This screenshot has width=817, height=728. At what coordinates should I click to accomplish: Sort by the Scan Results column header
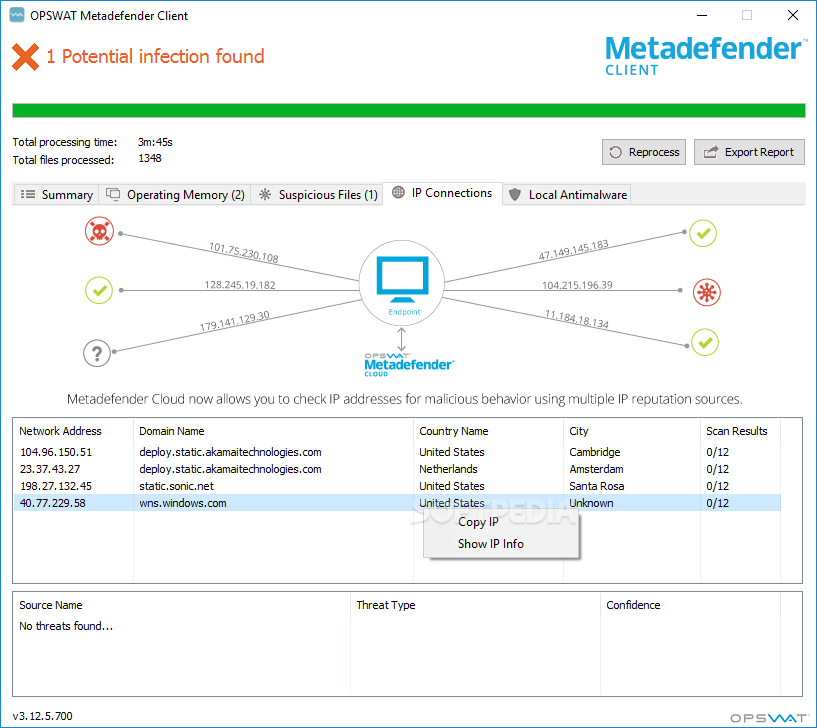(740, 431)
